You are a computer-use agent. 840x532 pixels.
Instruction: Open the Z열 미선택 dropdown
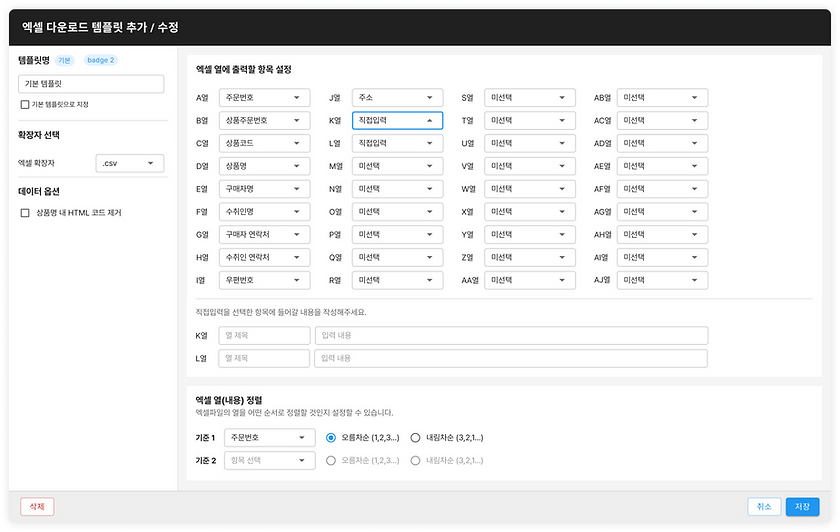pyautogui.click(x=530, y=258)
